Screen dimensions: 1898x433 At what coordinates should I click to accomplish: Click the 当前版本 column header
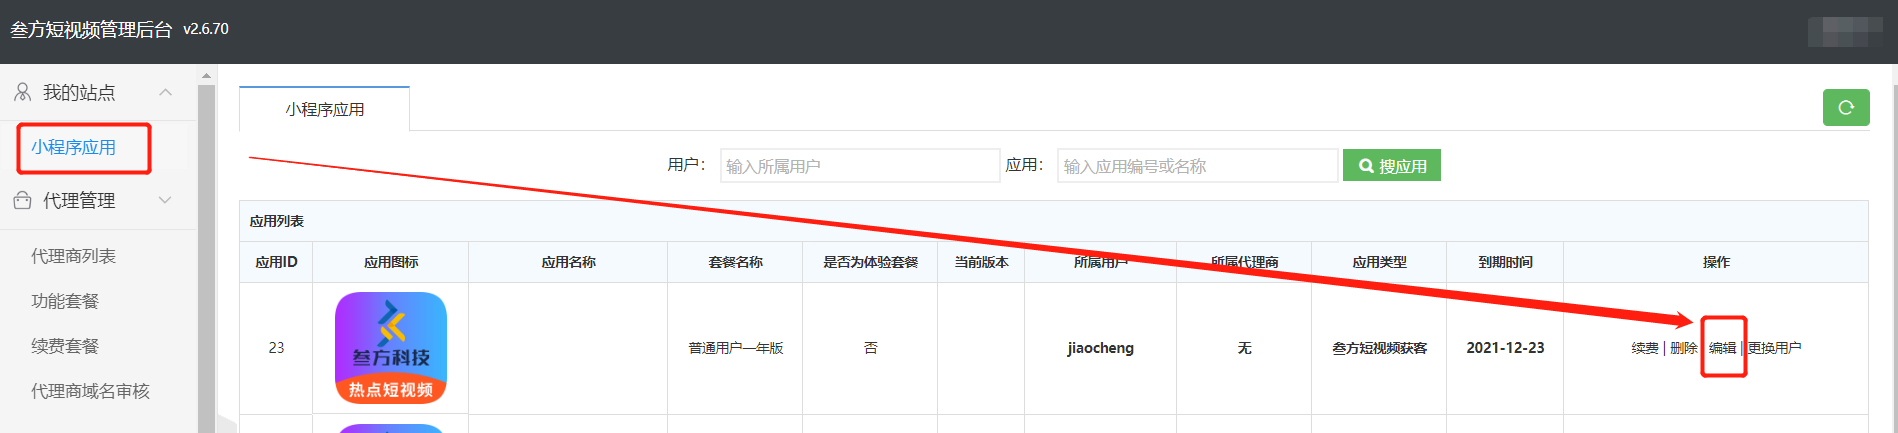point(981,262)
